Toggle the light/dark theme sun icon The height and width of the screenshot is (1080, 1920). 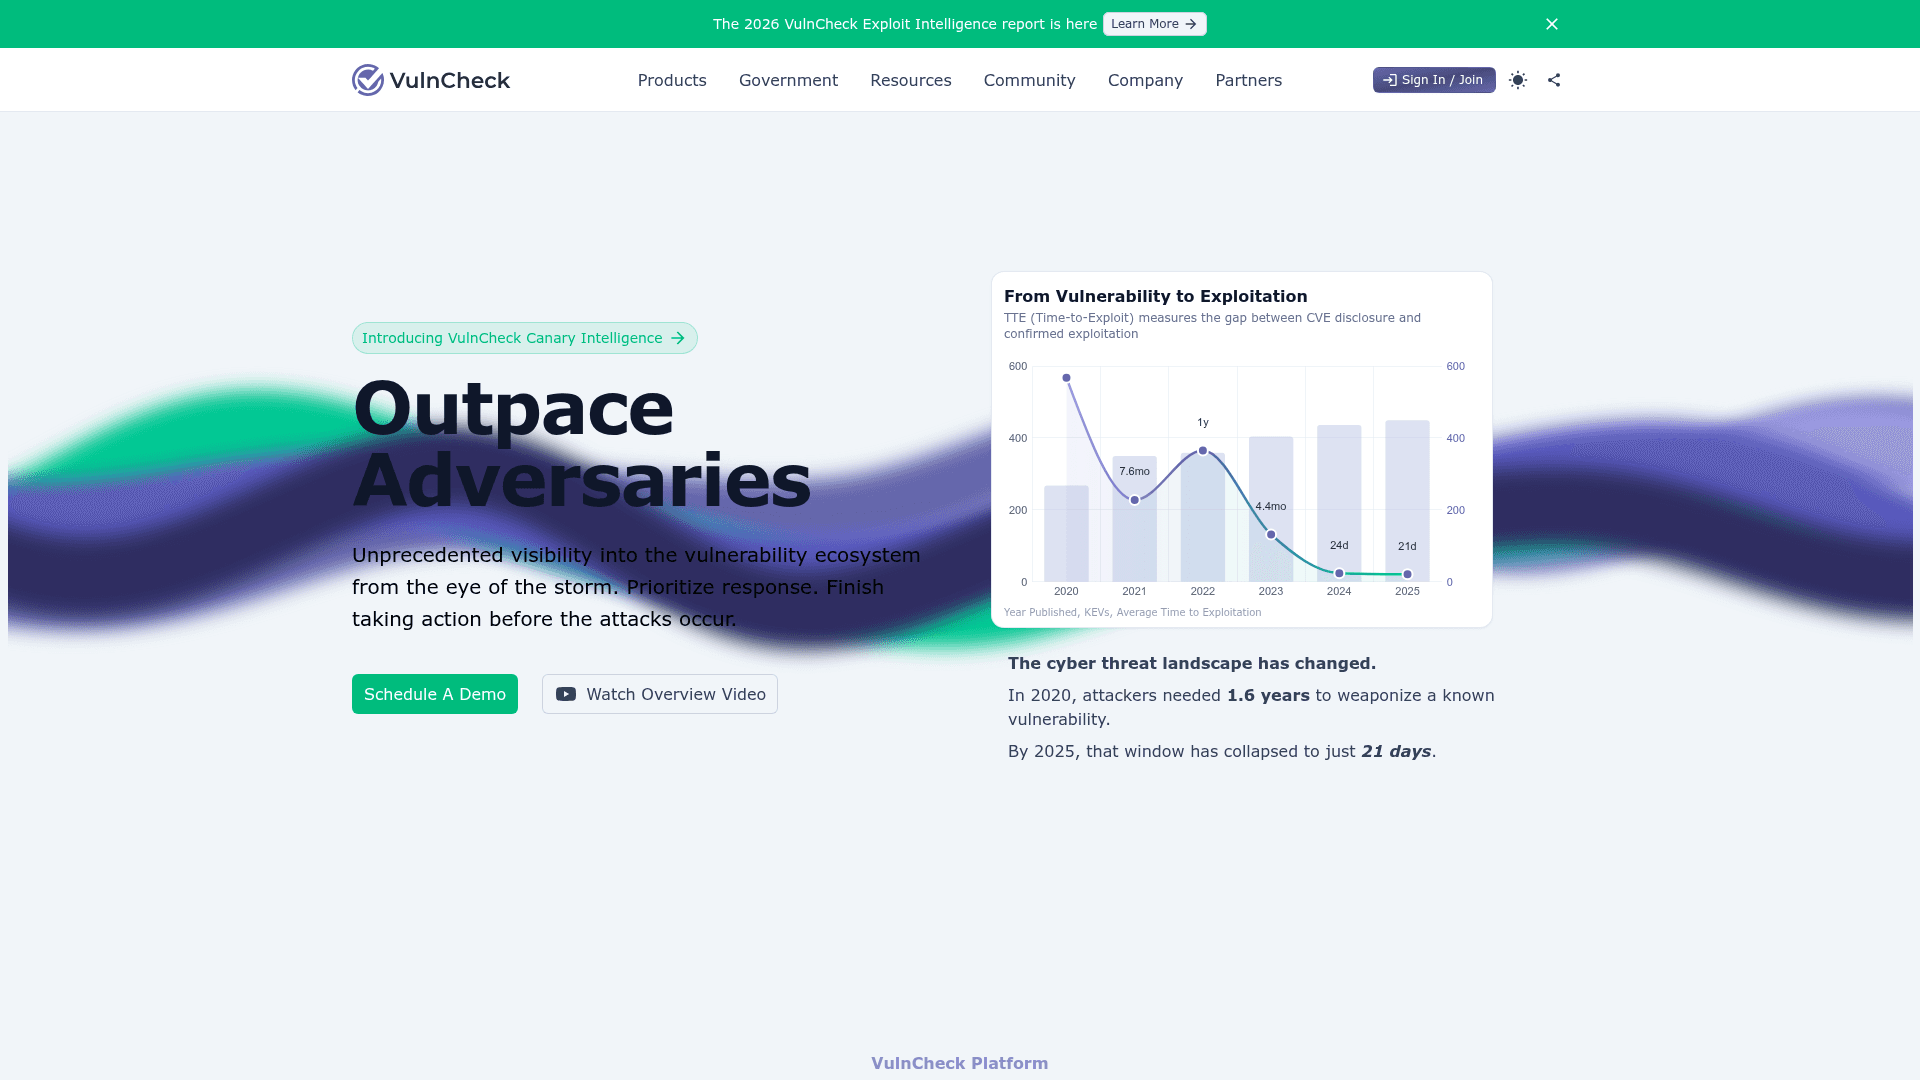click(1518, 80)
